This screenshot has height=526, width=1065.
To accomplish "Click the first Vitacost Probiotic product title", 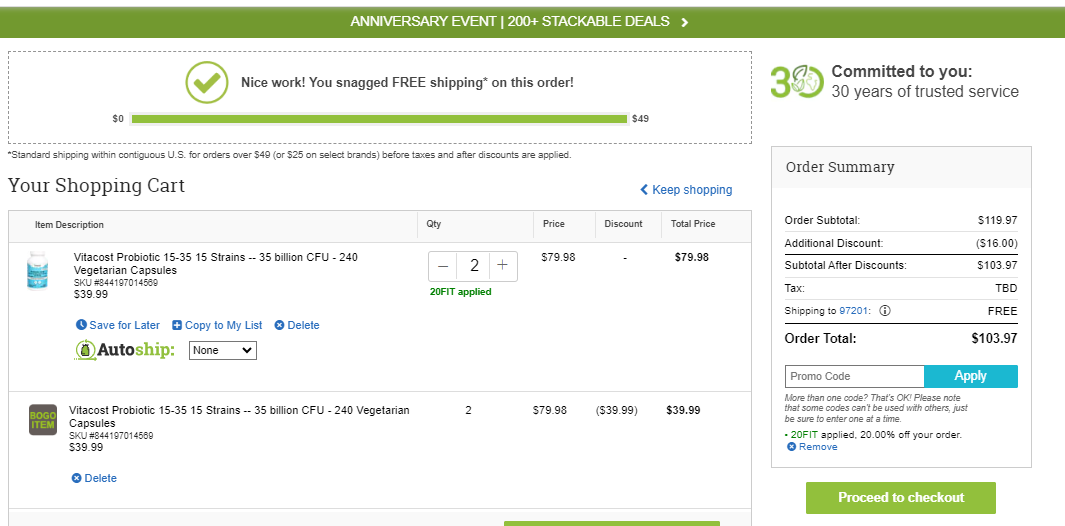I will click(x=215, y=264).
